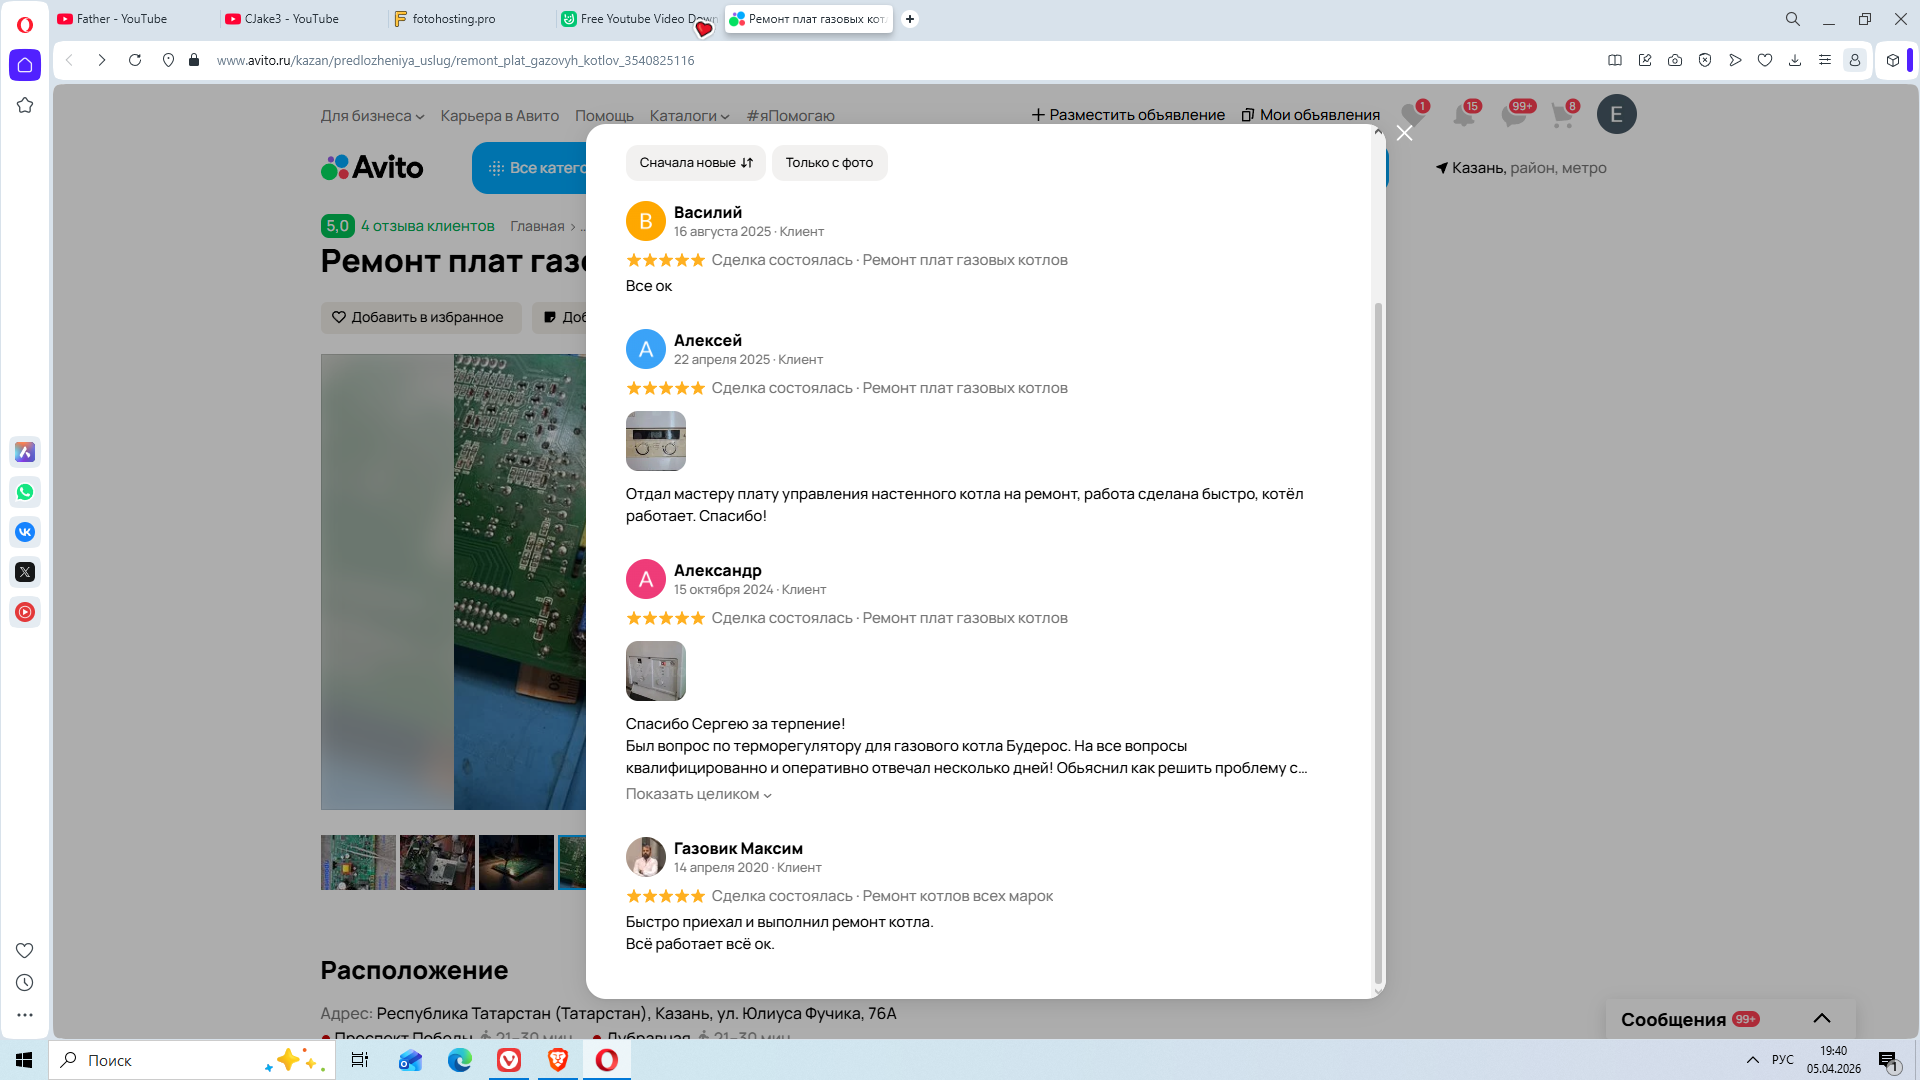The height and width of the screenshot is (1080, 1920).
Task: Reload the Avito page
Action: point(135,60)
